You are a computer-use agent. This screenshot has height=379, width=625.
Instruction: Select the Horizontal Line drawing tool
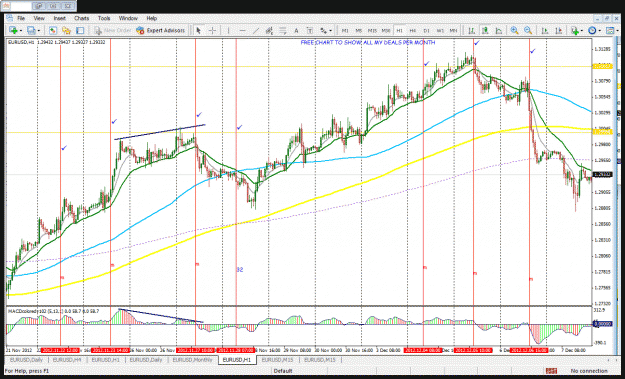(x=242, y=30)
